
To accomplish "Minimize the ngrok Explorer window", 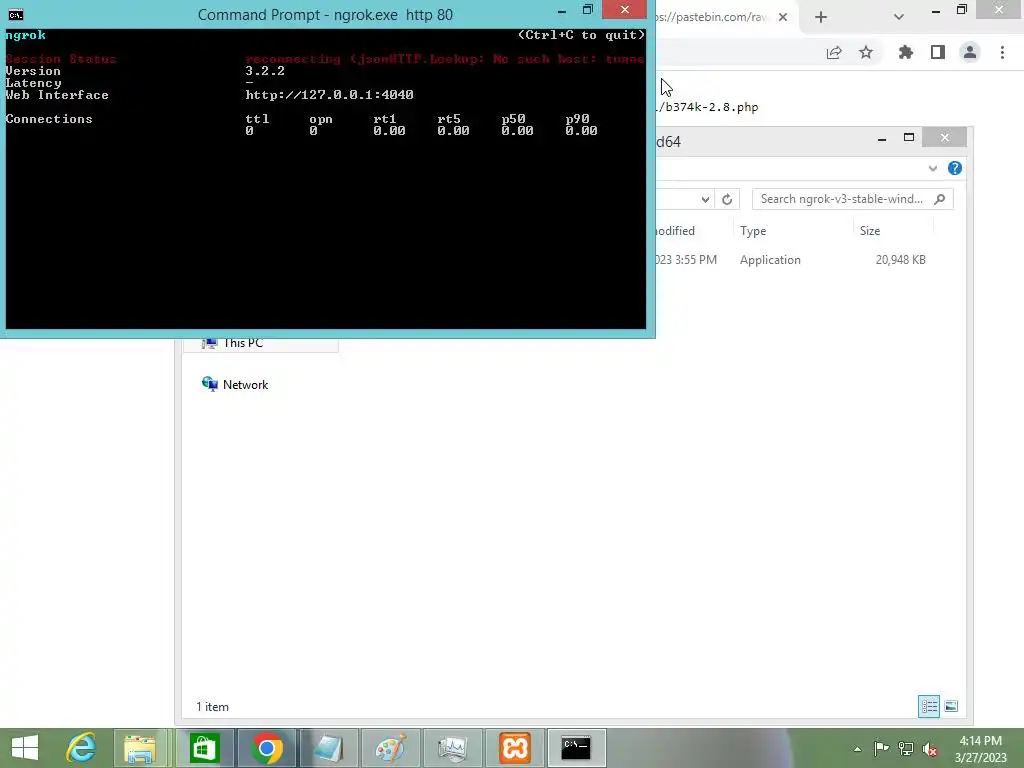I will click(882, 138).
